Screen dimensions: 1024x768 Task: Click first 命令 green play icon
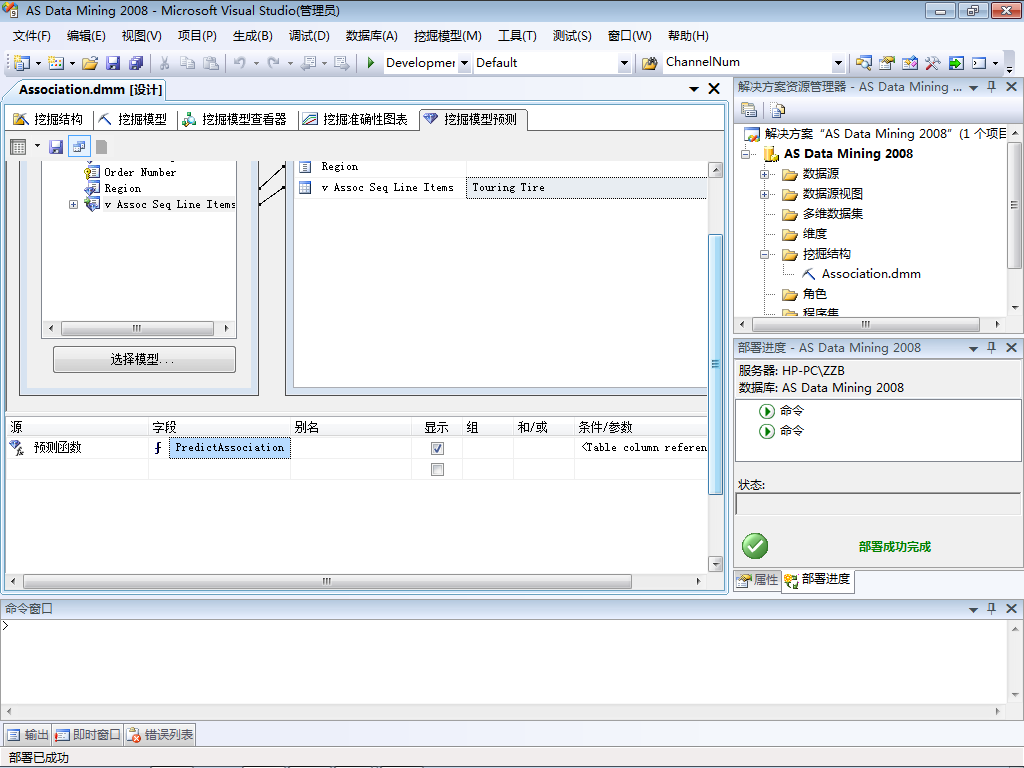pos(767,411)
